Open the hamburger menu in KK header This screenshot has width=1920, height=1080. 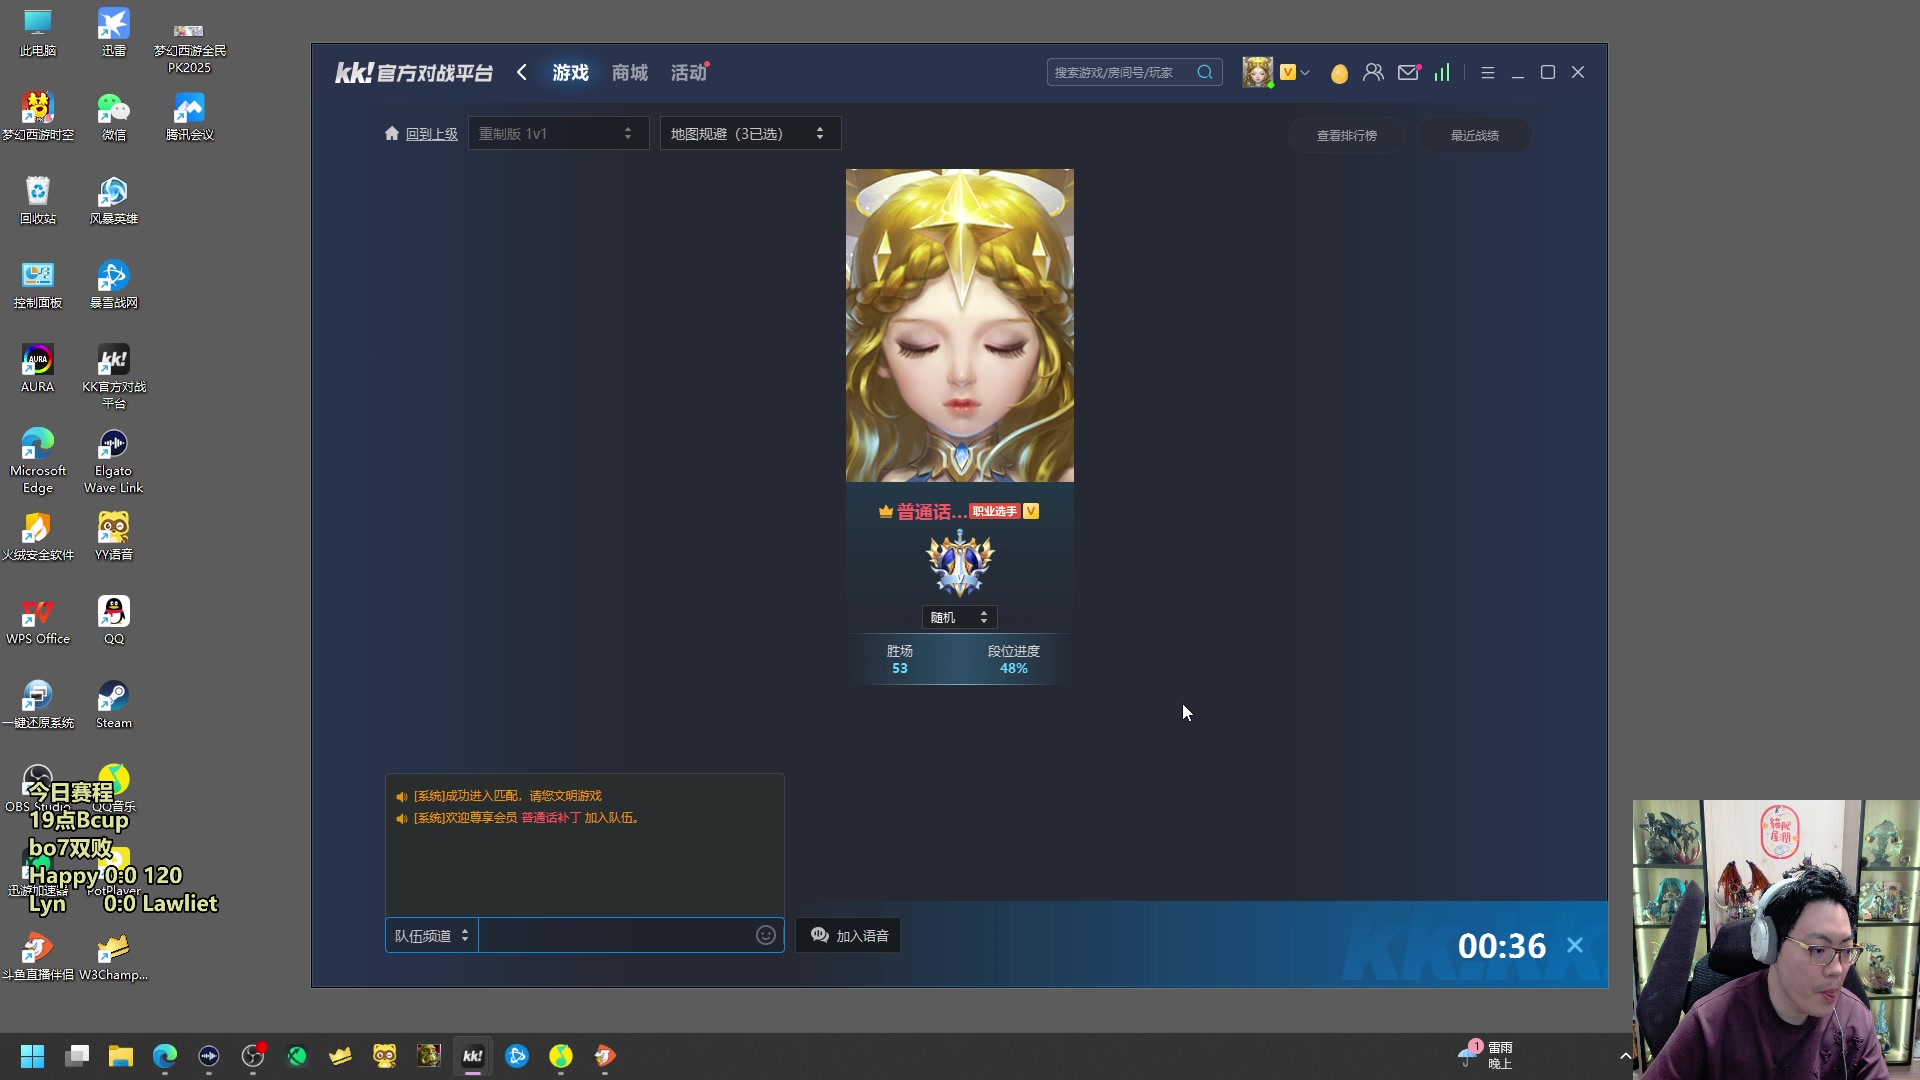pyautogui.click(x=1488, y=72)
